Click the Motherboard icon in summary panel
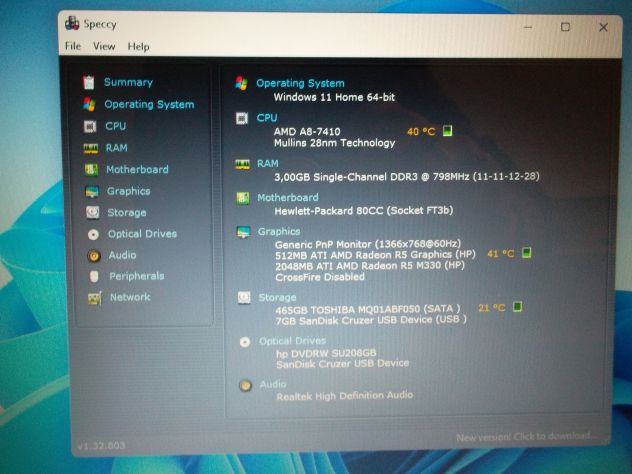Image resolution: width=632 pixels, height=474 pixels. 243,198
